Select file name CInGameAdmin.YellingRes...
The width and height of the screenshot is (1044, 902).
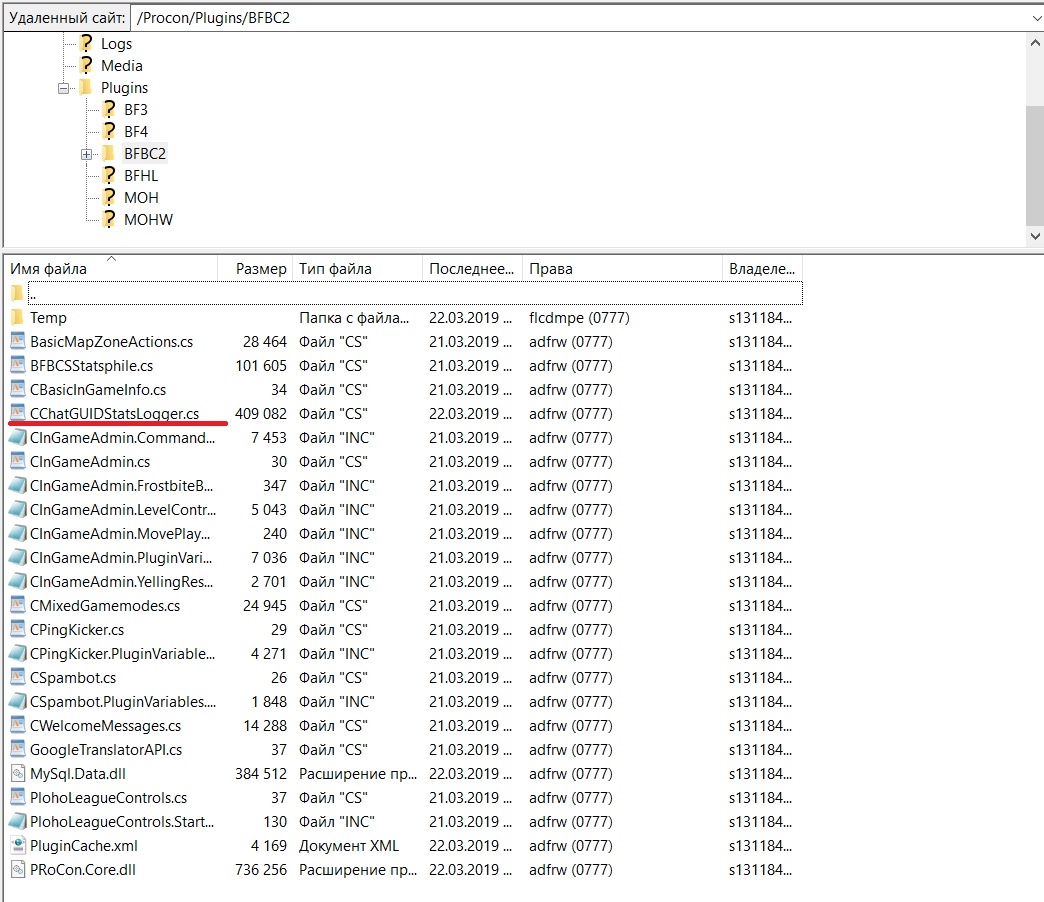pos(122,582)
